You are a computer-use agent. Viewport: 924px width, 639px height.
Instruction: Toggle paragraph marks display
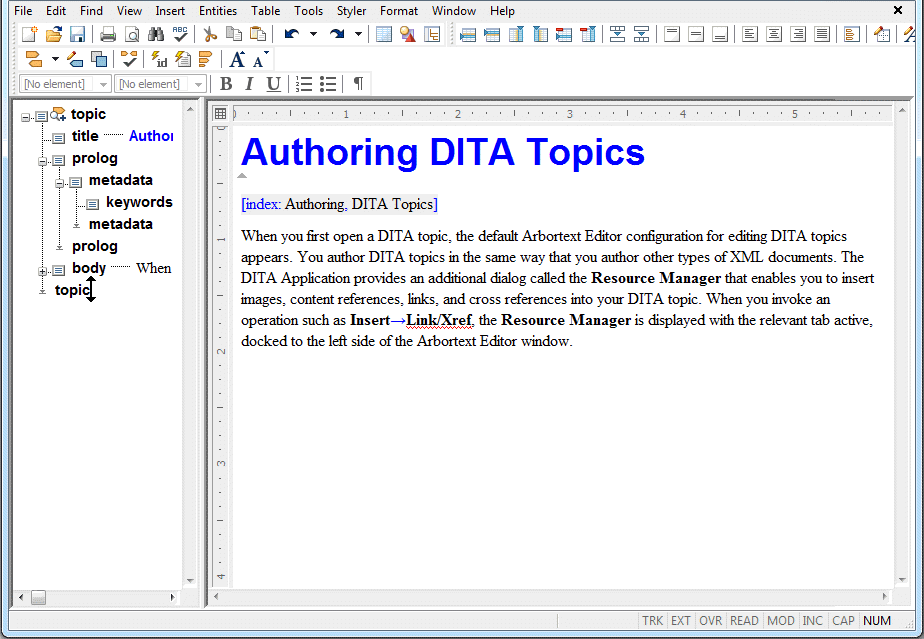[358, 84]
